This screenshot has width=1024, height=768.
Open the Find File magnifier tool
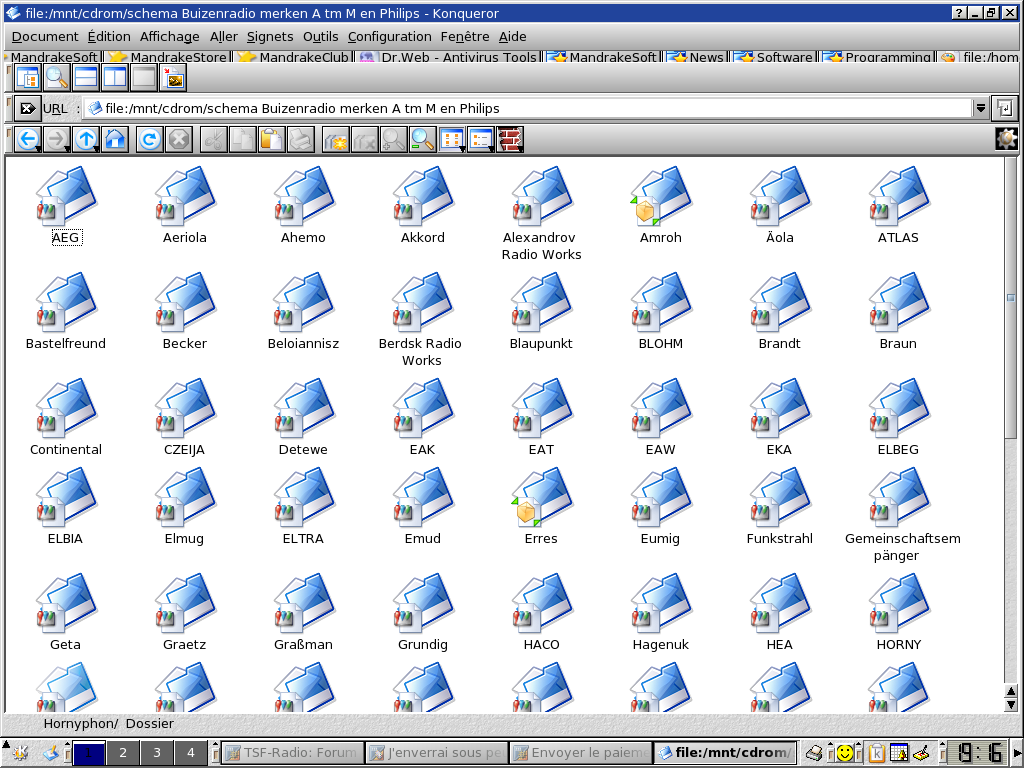[x=57, y=78]
